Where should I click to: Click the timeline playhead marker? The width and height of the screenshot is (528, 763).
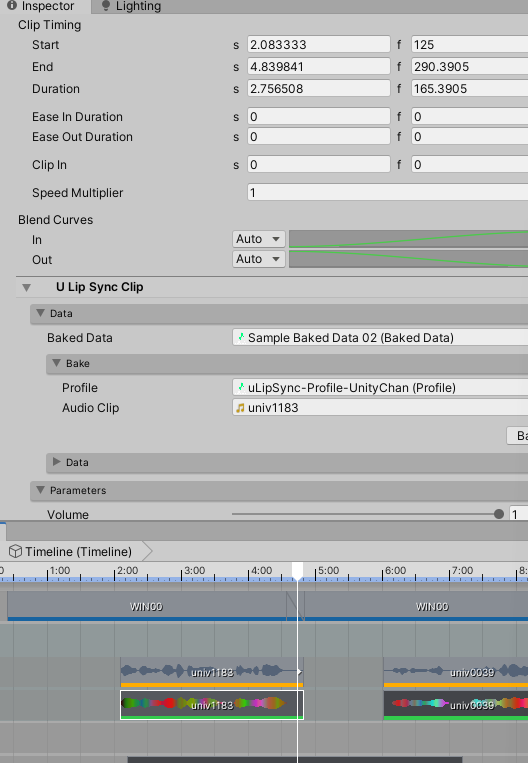(x=297, y=570)
